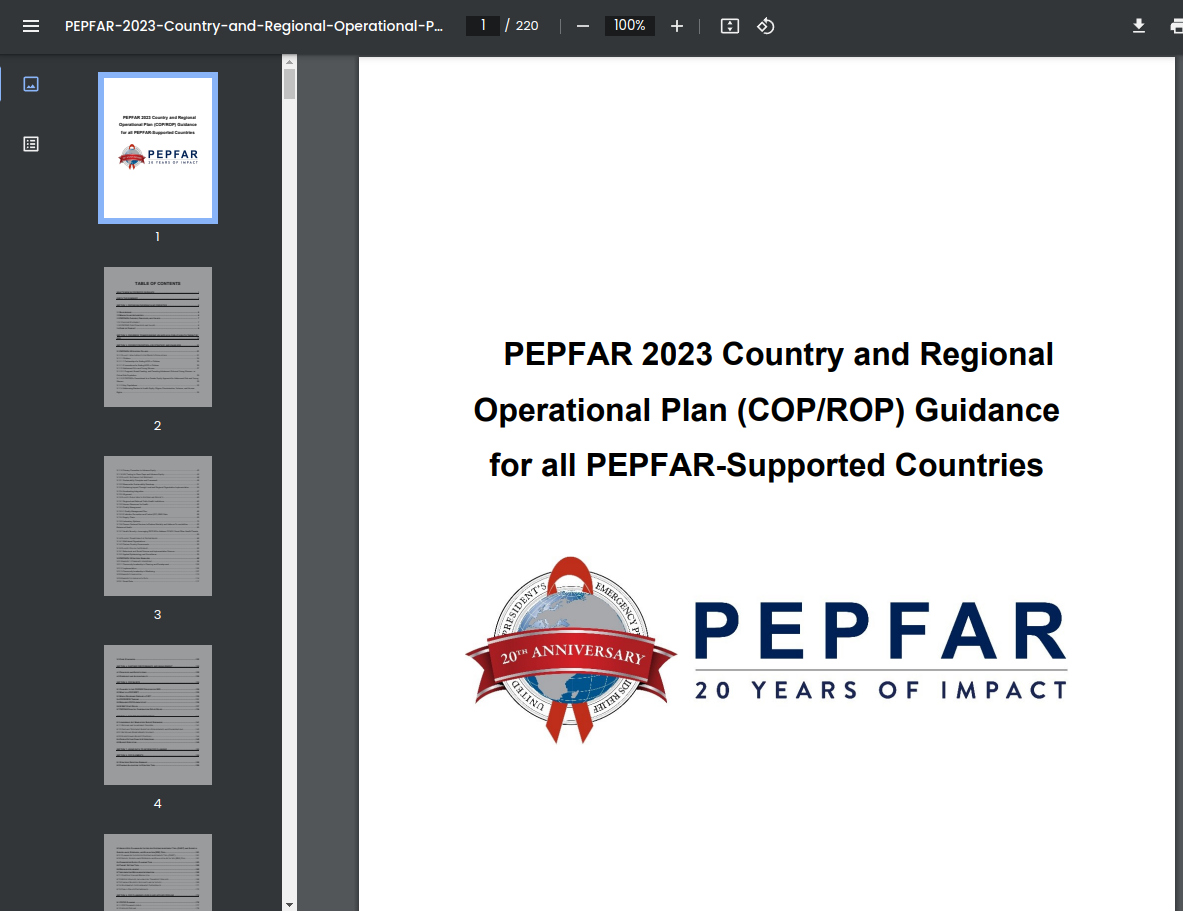
Task: Click the zoom in plus icon
Action: (x=677, y=26)
